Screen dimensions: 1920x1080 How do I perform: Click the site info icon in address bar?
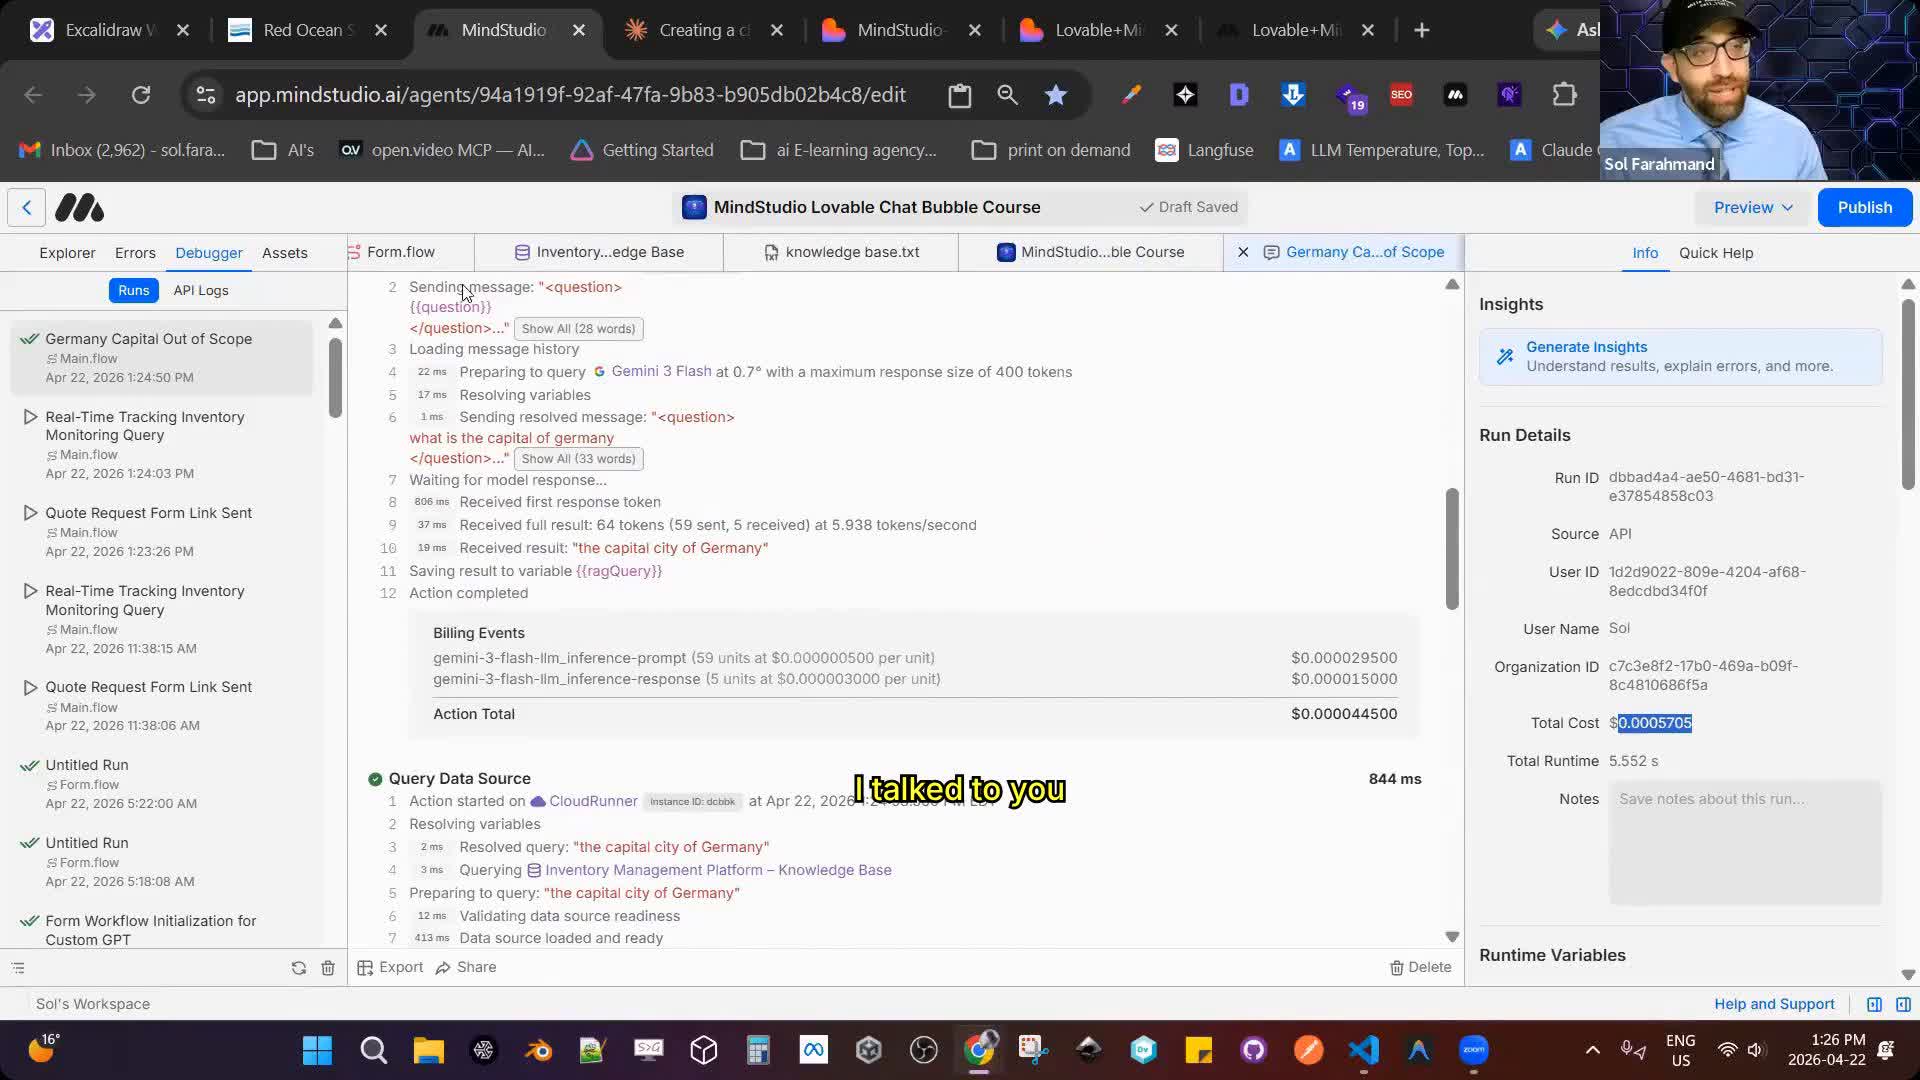(206, 95)
